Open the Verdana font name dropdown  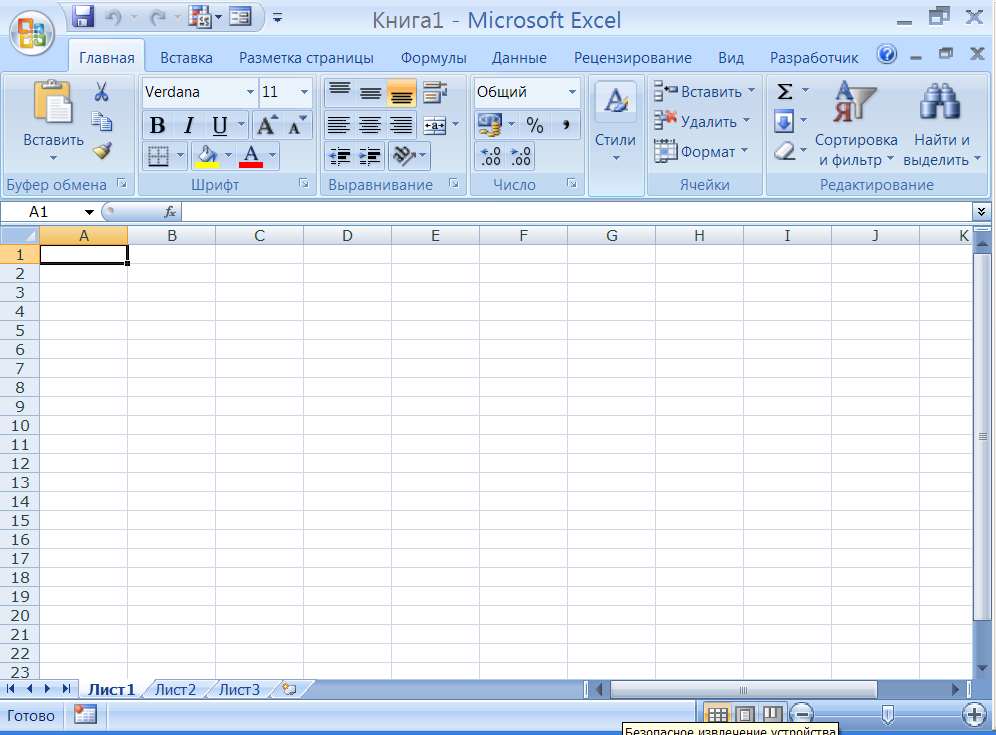click(x=250, y=92)
